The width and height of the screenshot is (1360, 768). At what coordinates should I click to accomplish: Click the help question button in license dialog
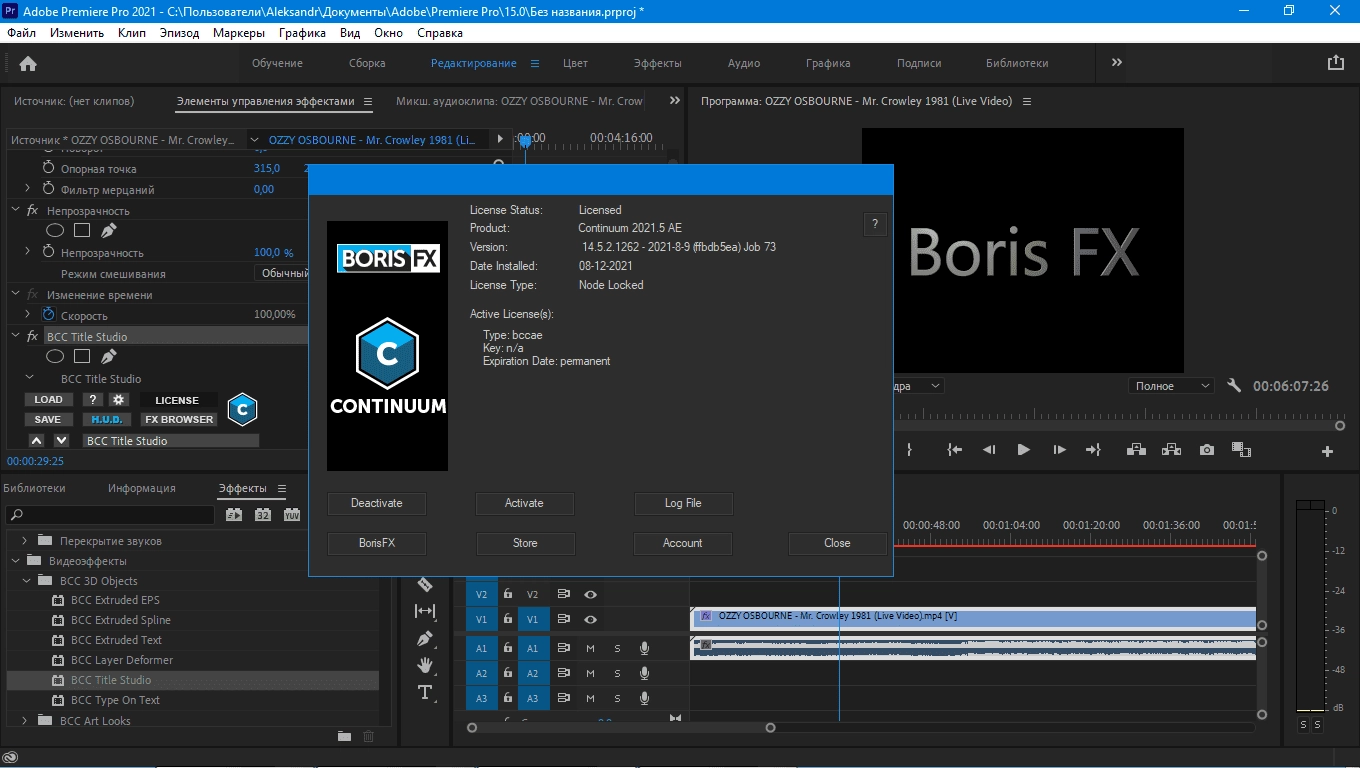pyautogui.click(x=875, y=224)
